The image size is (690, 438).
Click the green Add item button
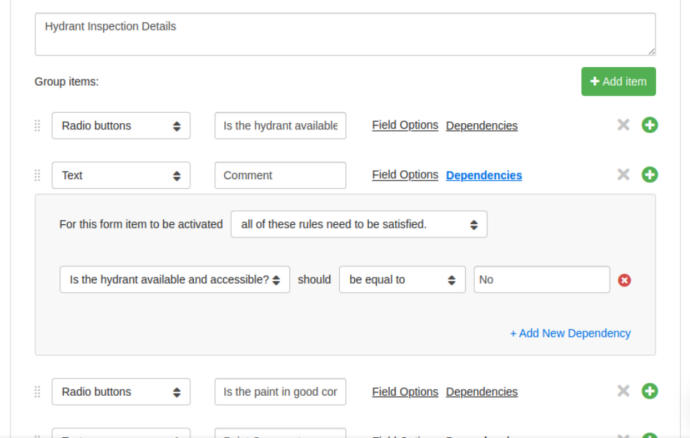618,81
